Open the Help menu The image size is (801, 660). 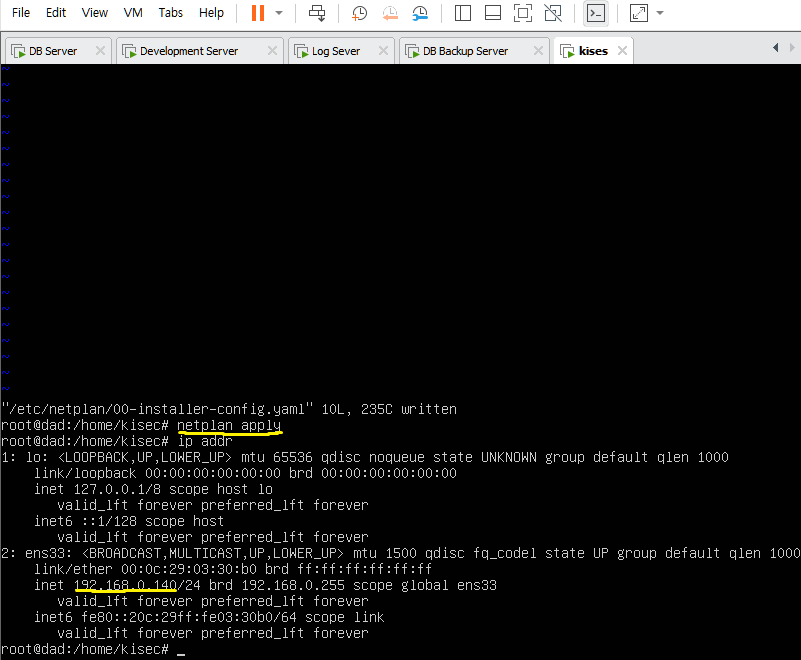211,13
